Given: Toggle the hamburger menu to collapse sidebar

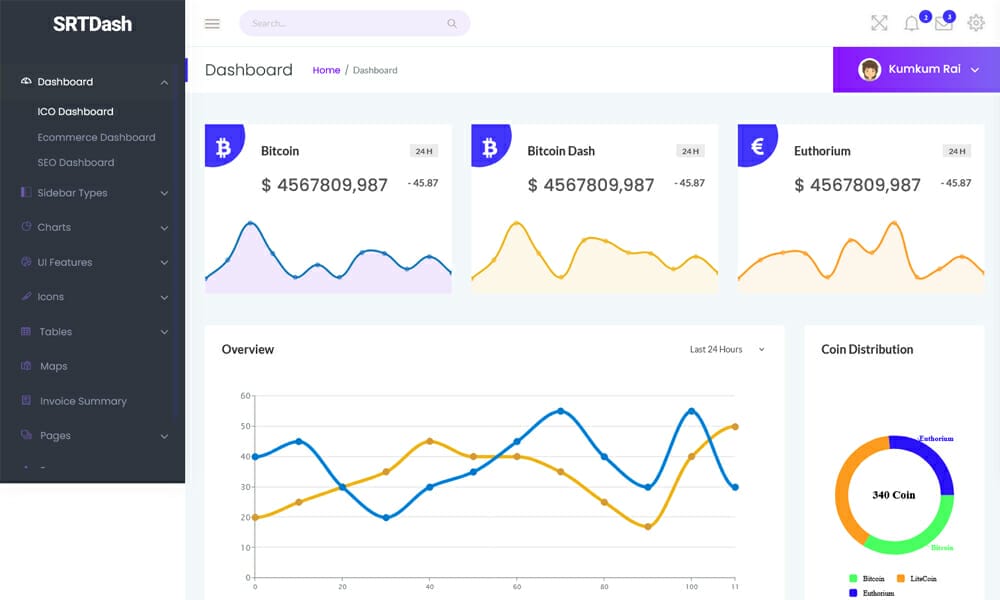Looking at the screenshot, I should pyautogui.click(x=211, y=23).
